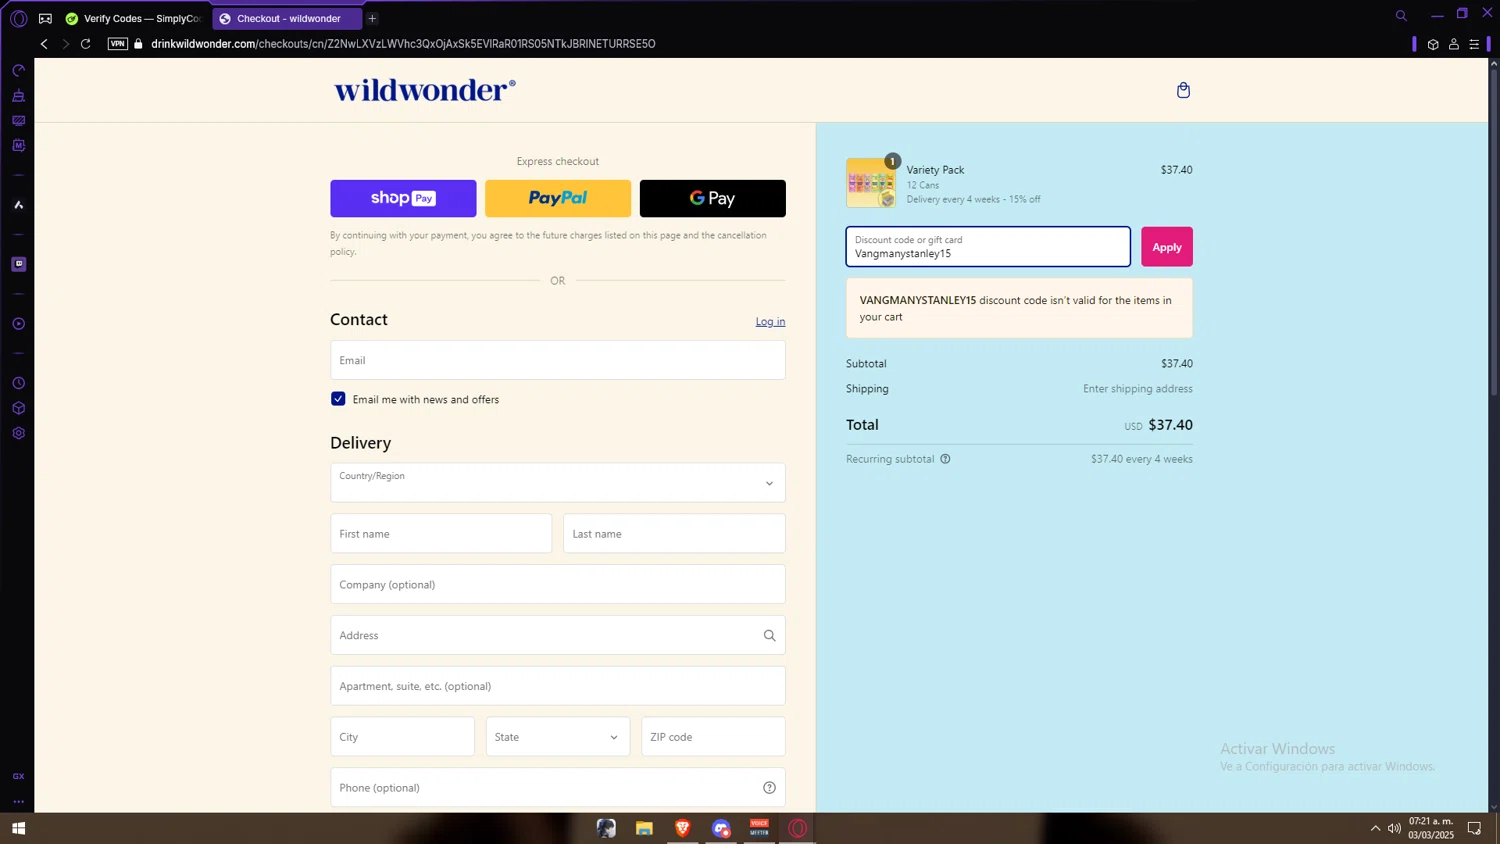This screenshot has width=1500, height=844.
Task: Show phone number help question icon
Action: pyautogui.click(x=769, y=788)
